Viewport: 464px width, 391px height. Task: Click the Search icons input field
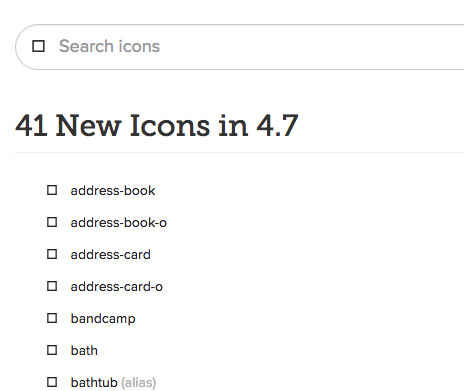(x=240, y=47)
